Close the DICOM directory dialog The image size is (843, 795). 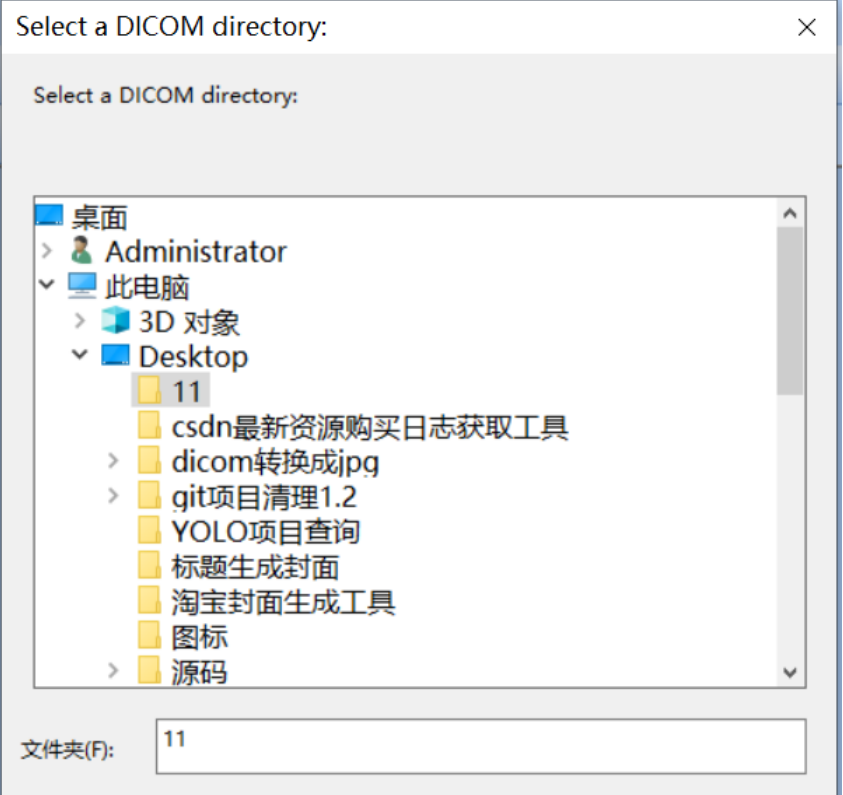(807, 27)
